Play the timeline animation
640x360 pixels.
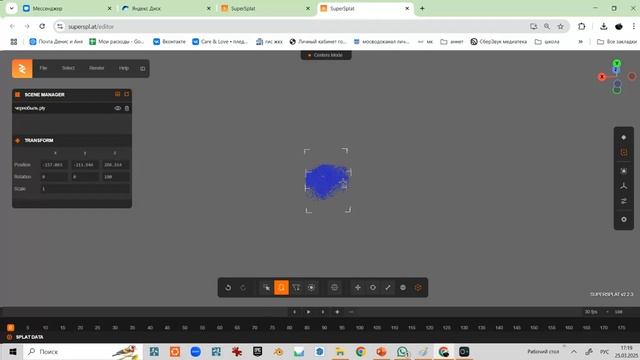click(309, 312)
